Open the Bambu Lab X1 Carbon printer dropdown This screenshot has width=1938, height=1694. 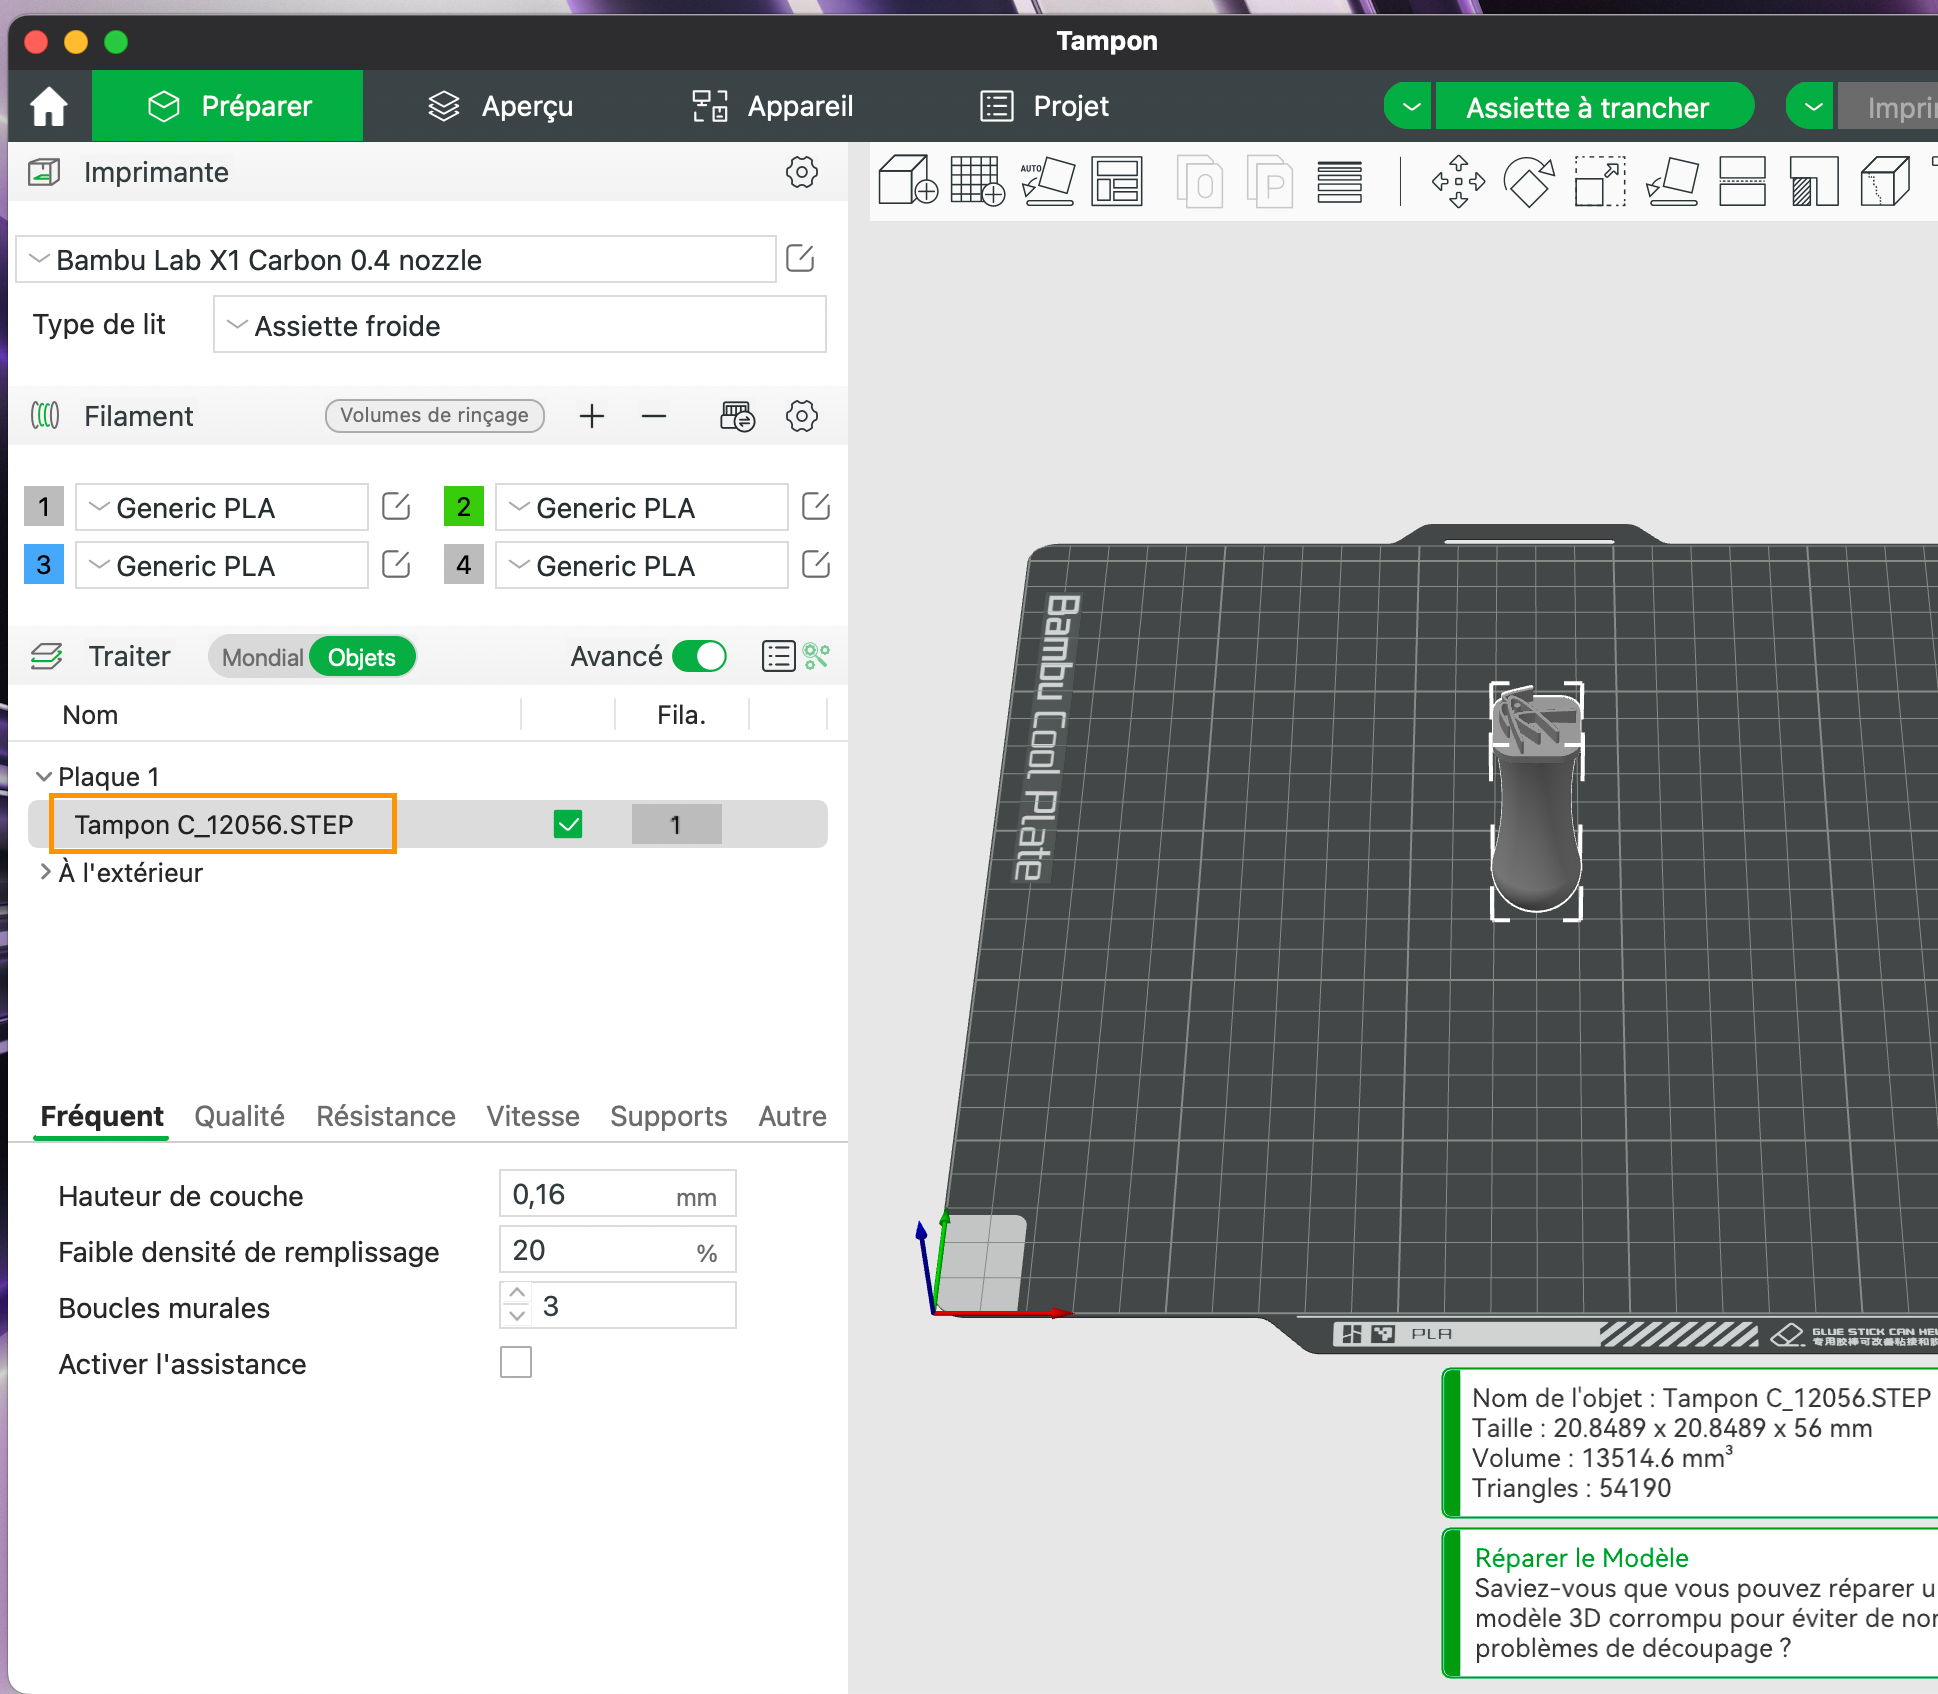click(397, 260)
